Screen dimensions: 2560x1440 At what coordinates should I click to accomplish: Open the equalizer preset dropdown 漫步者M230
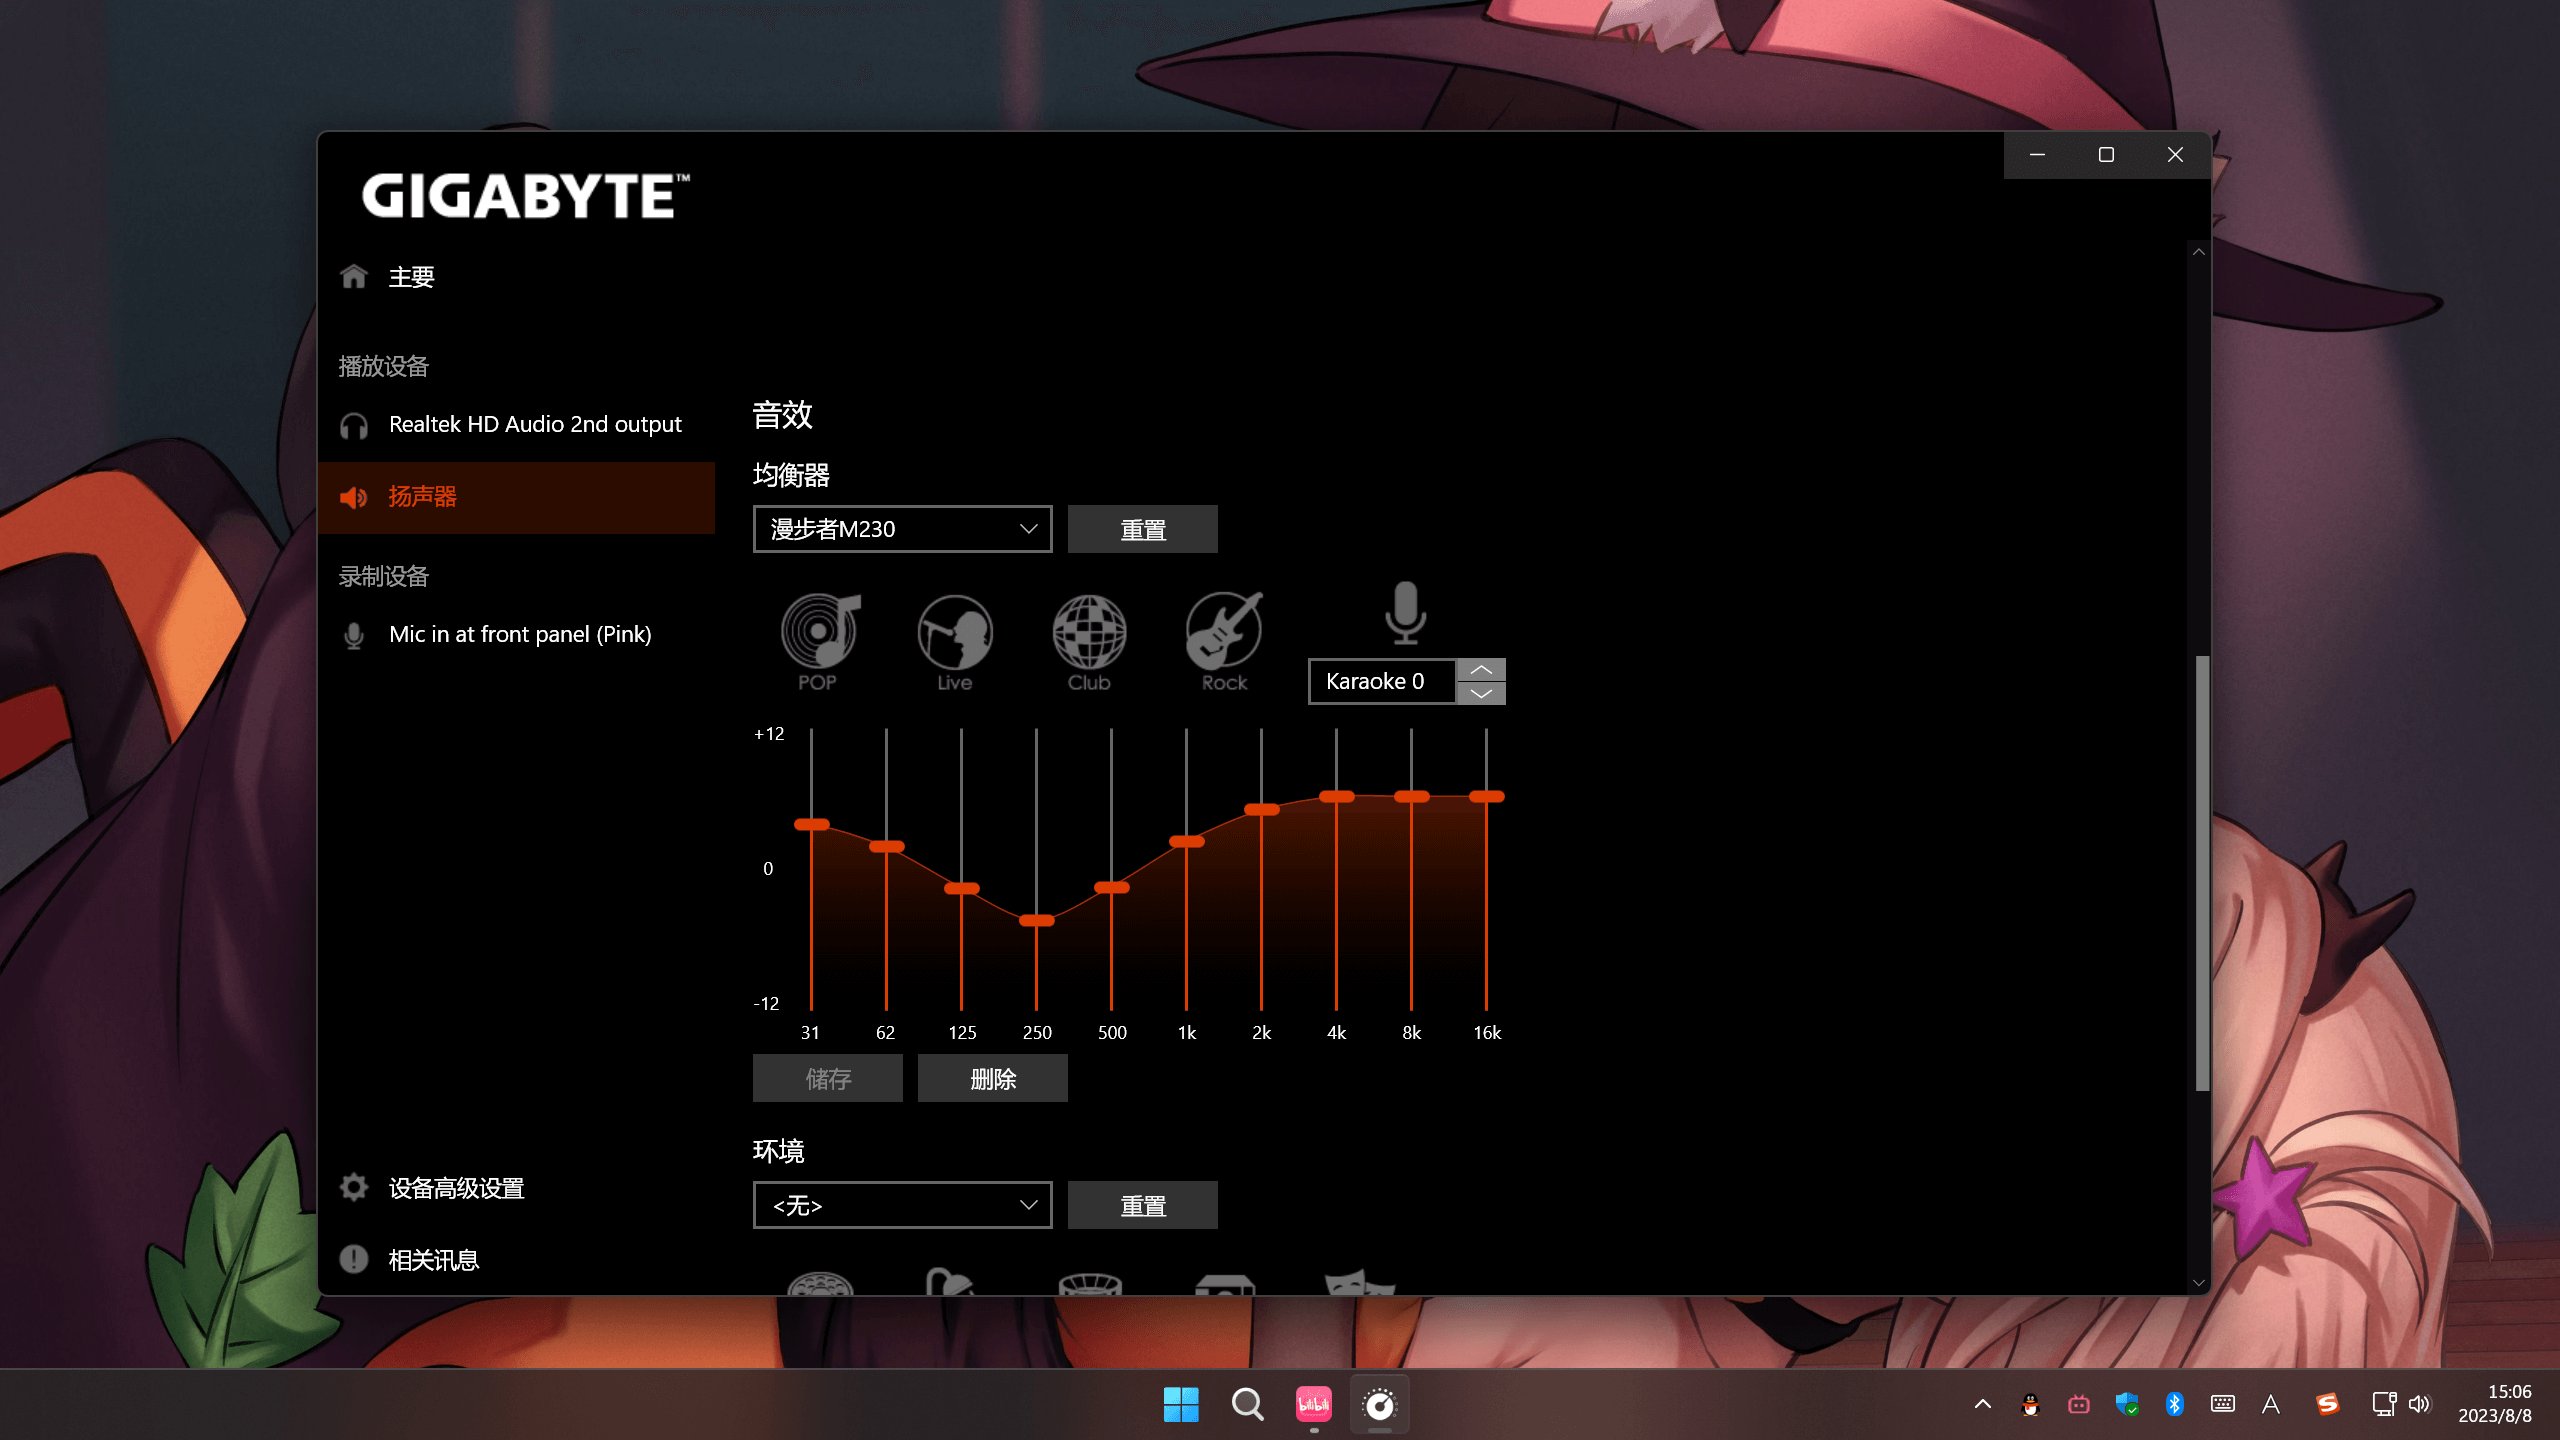coord(902,529)
